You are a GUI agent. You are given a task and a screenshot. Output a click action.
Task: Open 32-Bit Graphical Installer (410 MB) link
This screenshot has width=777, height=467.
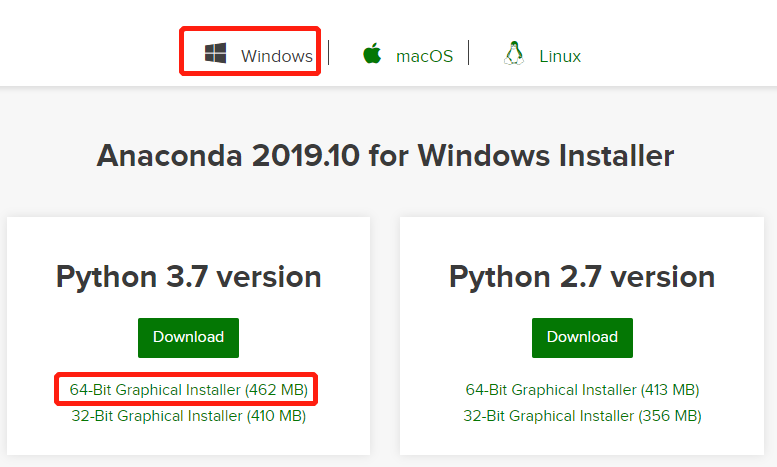click(188, 415)
